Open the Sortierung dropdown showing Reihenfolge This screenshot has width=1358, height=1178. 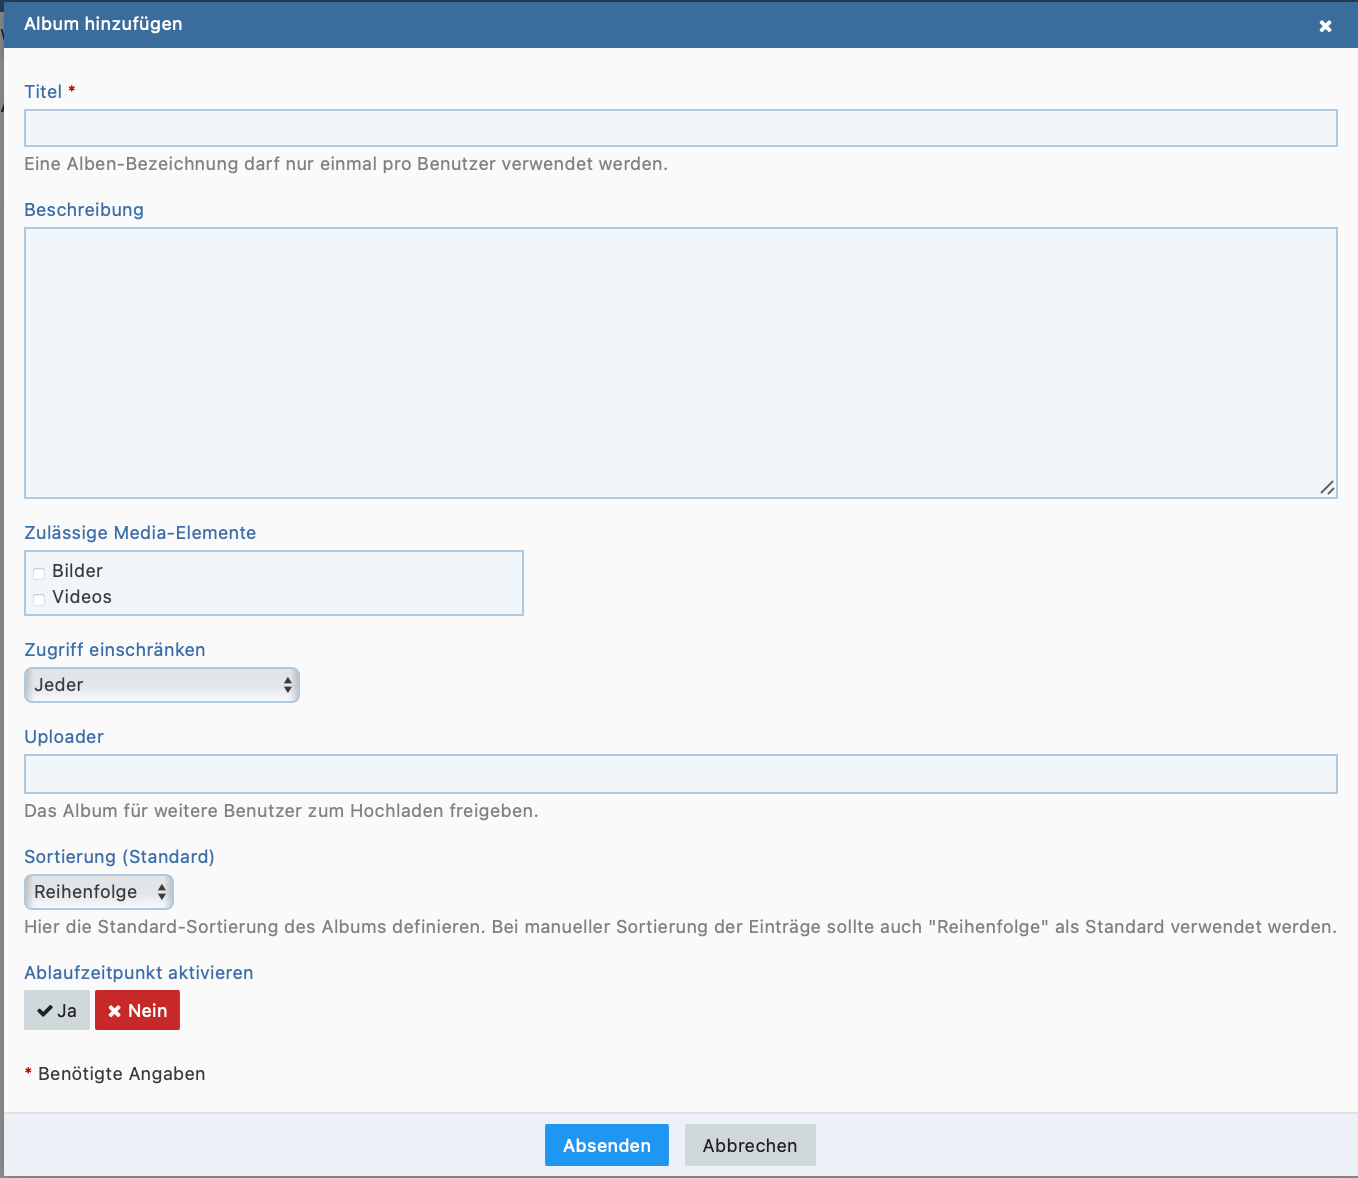(x=98, y=892)
